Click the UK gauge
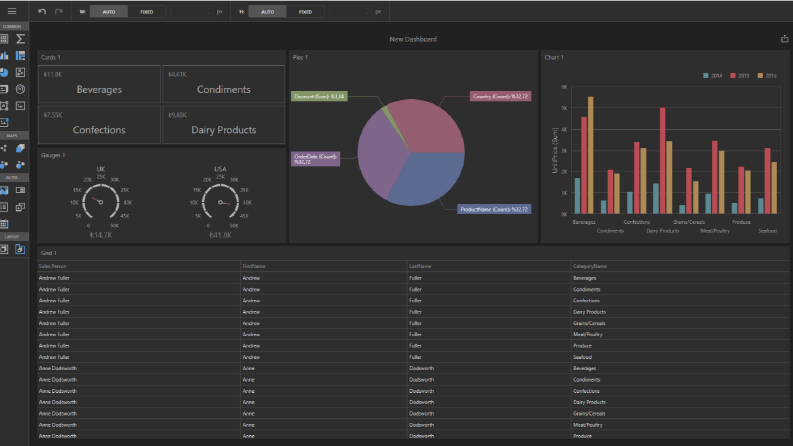793x446 pixels. (101, 202)
